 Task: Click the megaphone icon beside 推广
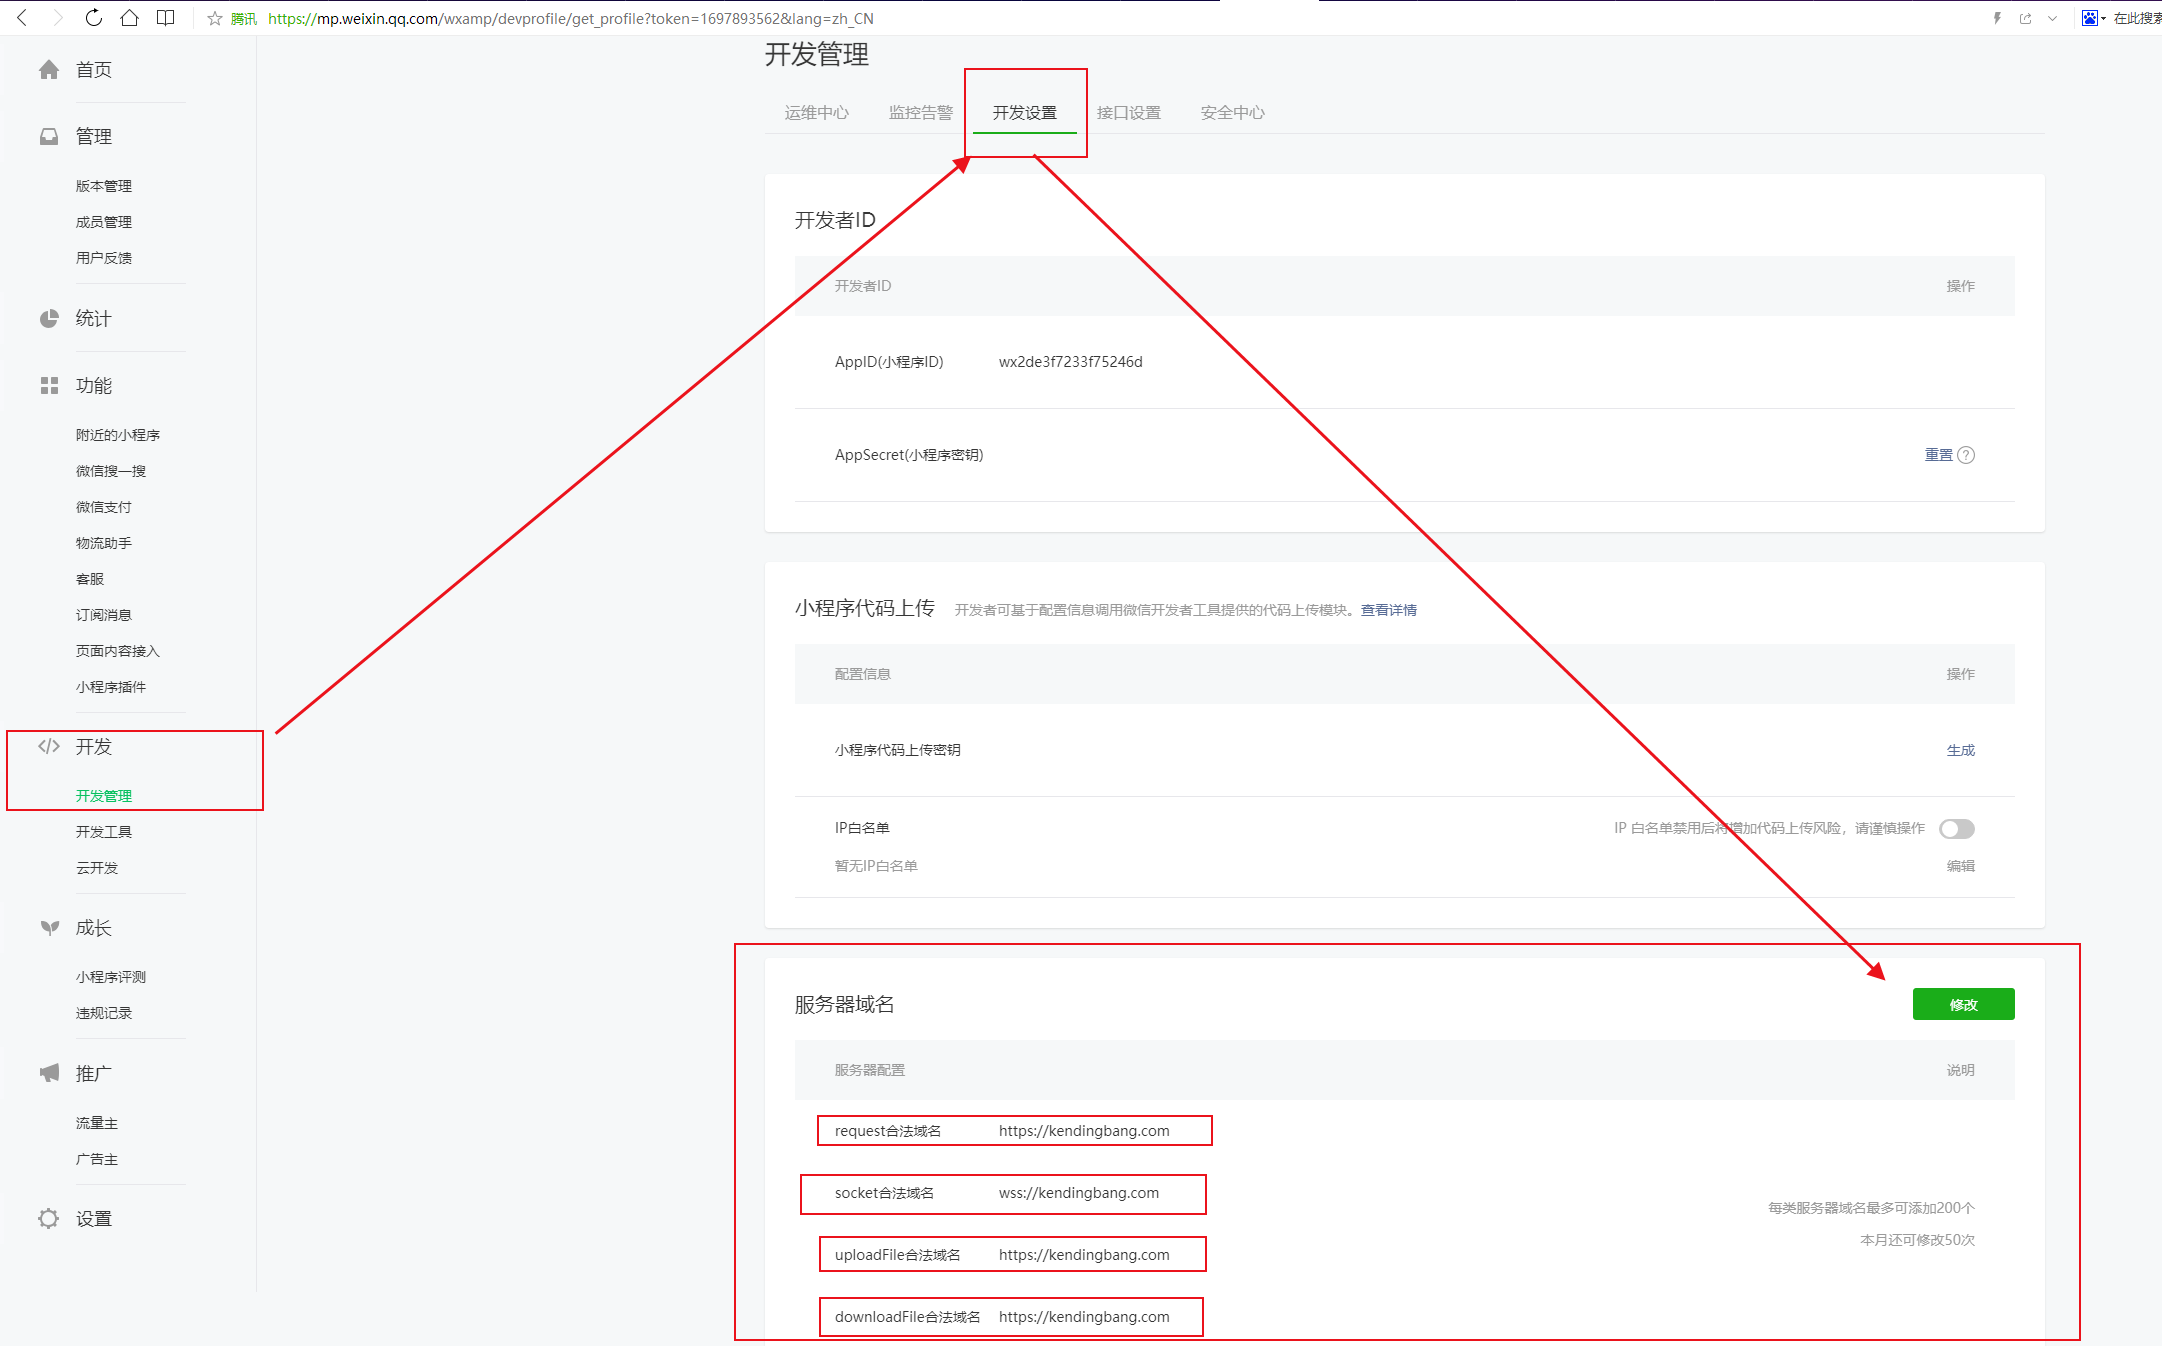[x=49, y=1073]
